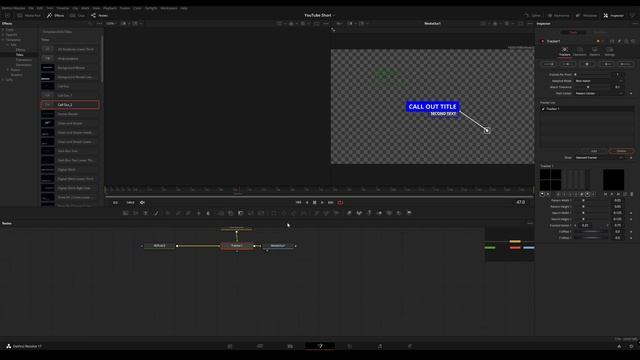The width and height of the screenshot is (640, 360).
Task: Expand the Fusion templates folder
Action: (8, 70)
